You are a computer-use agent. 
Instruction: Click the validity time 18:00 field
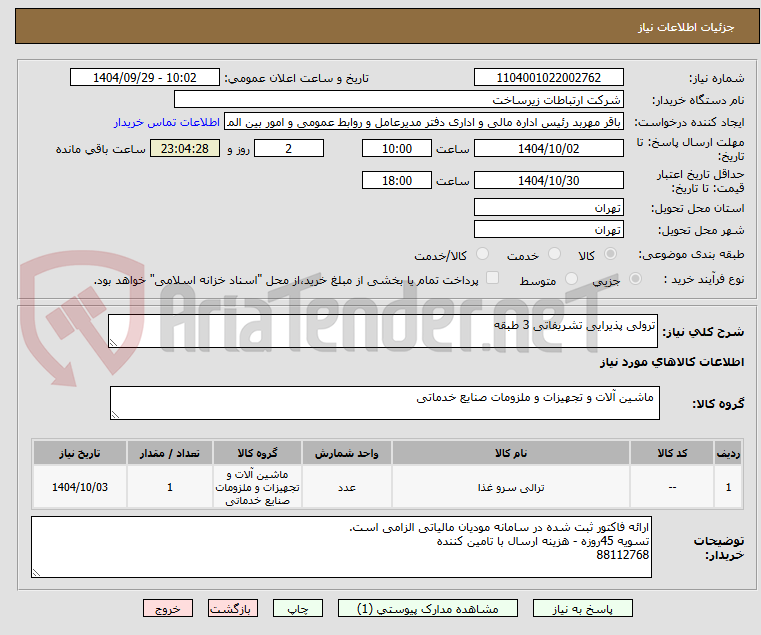[x=397, y=180]
